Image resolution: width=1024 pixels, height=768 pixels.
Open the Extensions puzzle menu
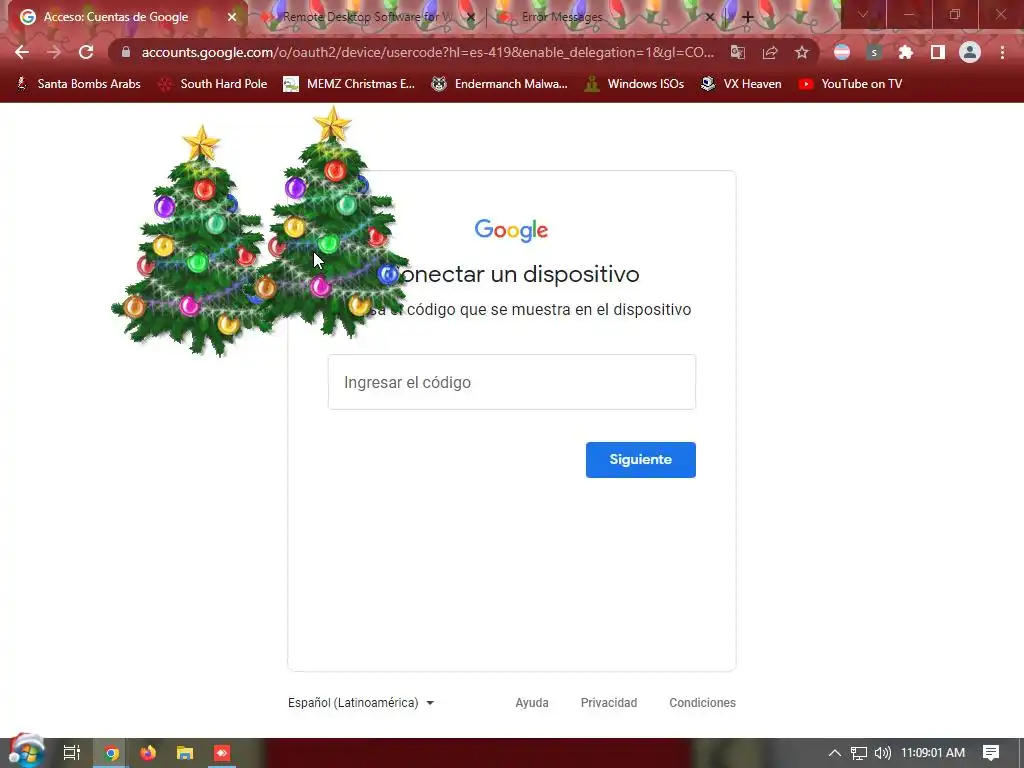(x=905, y=52)
